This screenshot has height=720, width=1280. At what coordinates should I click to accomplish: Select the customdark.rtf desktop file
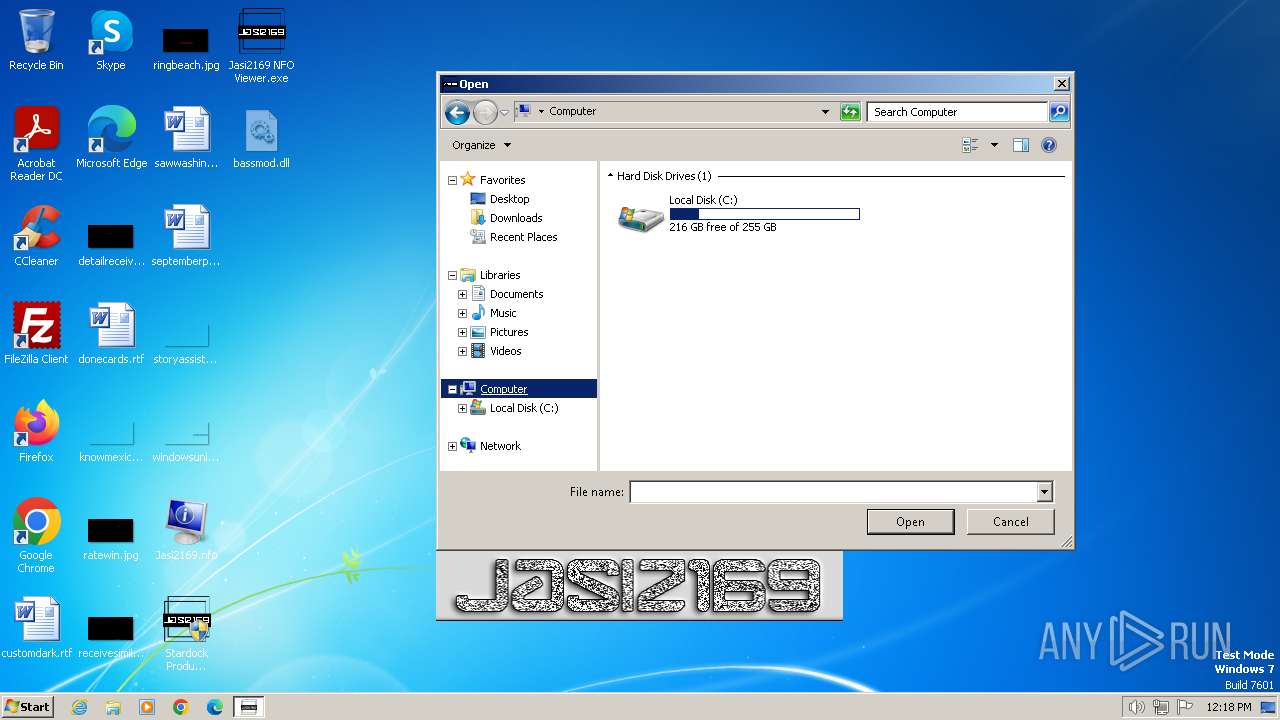(36, 628)
